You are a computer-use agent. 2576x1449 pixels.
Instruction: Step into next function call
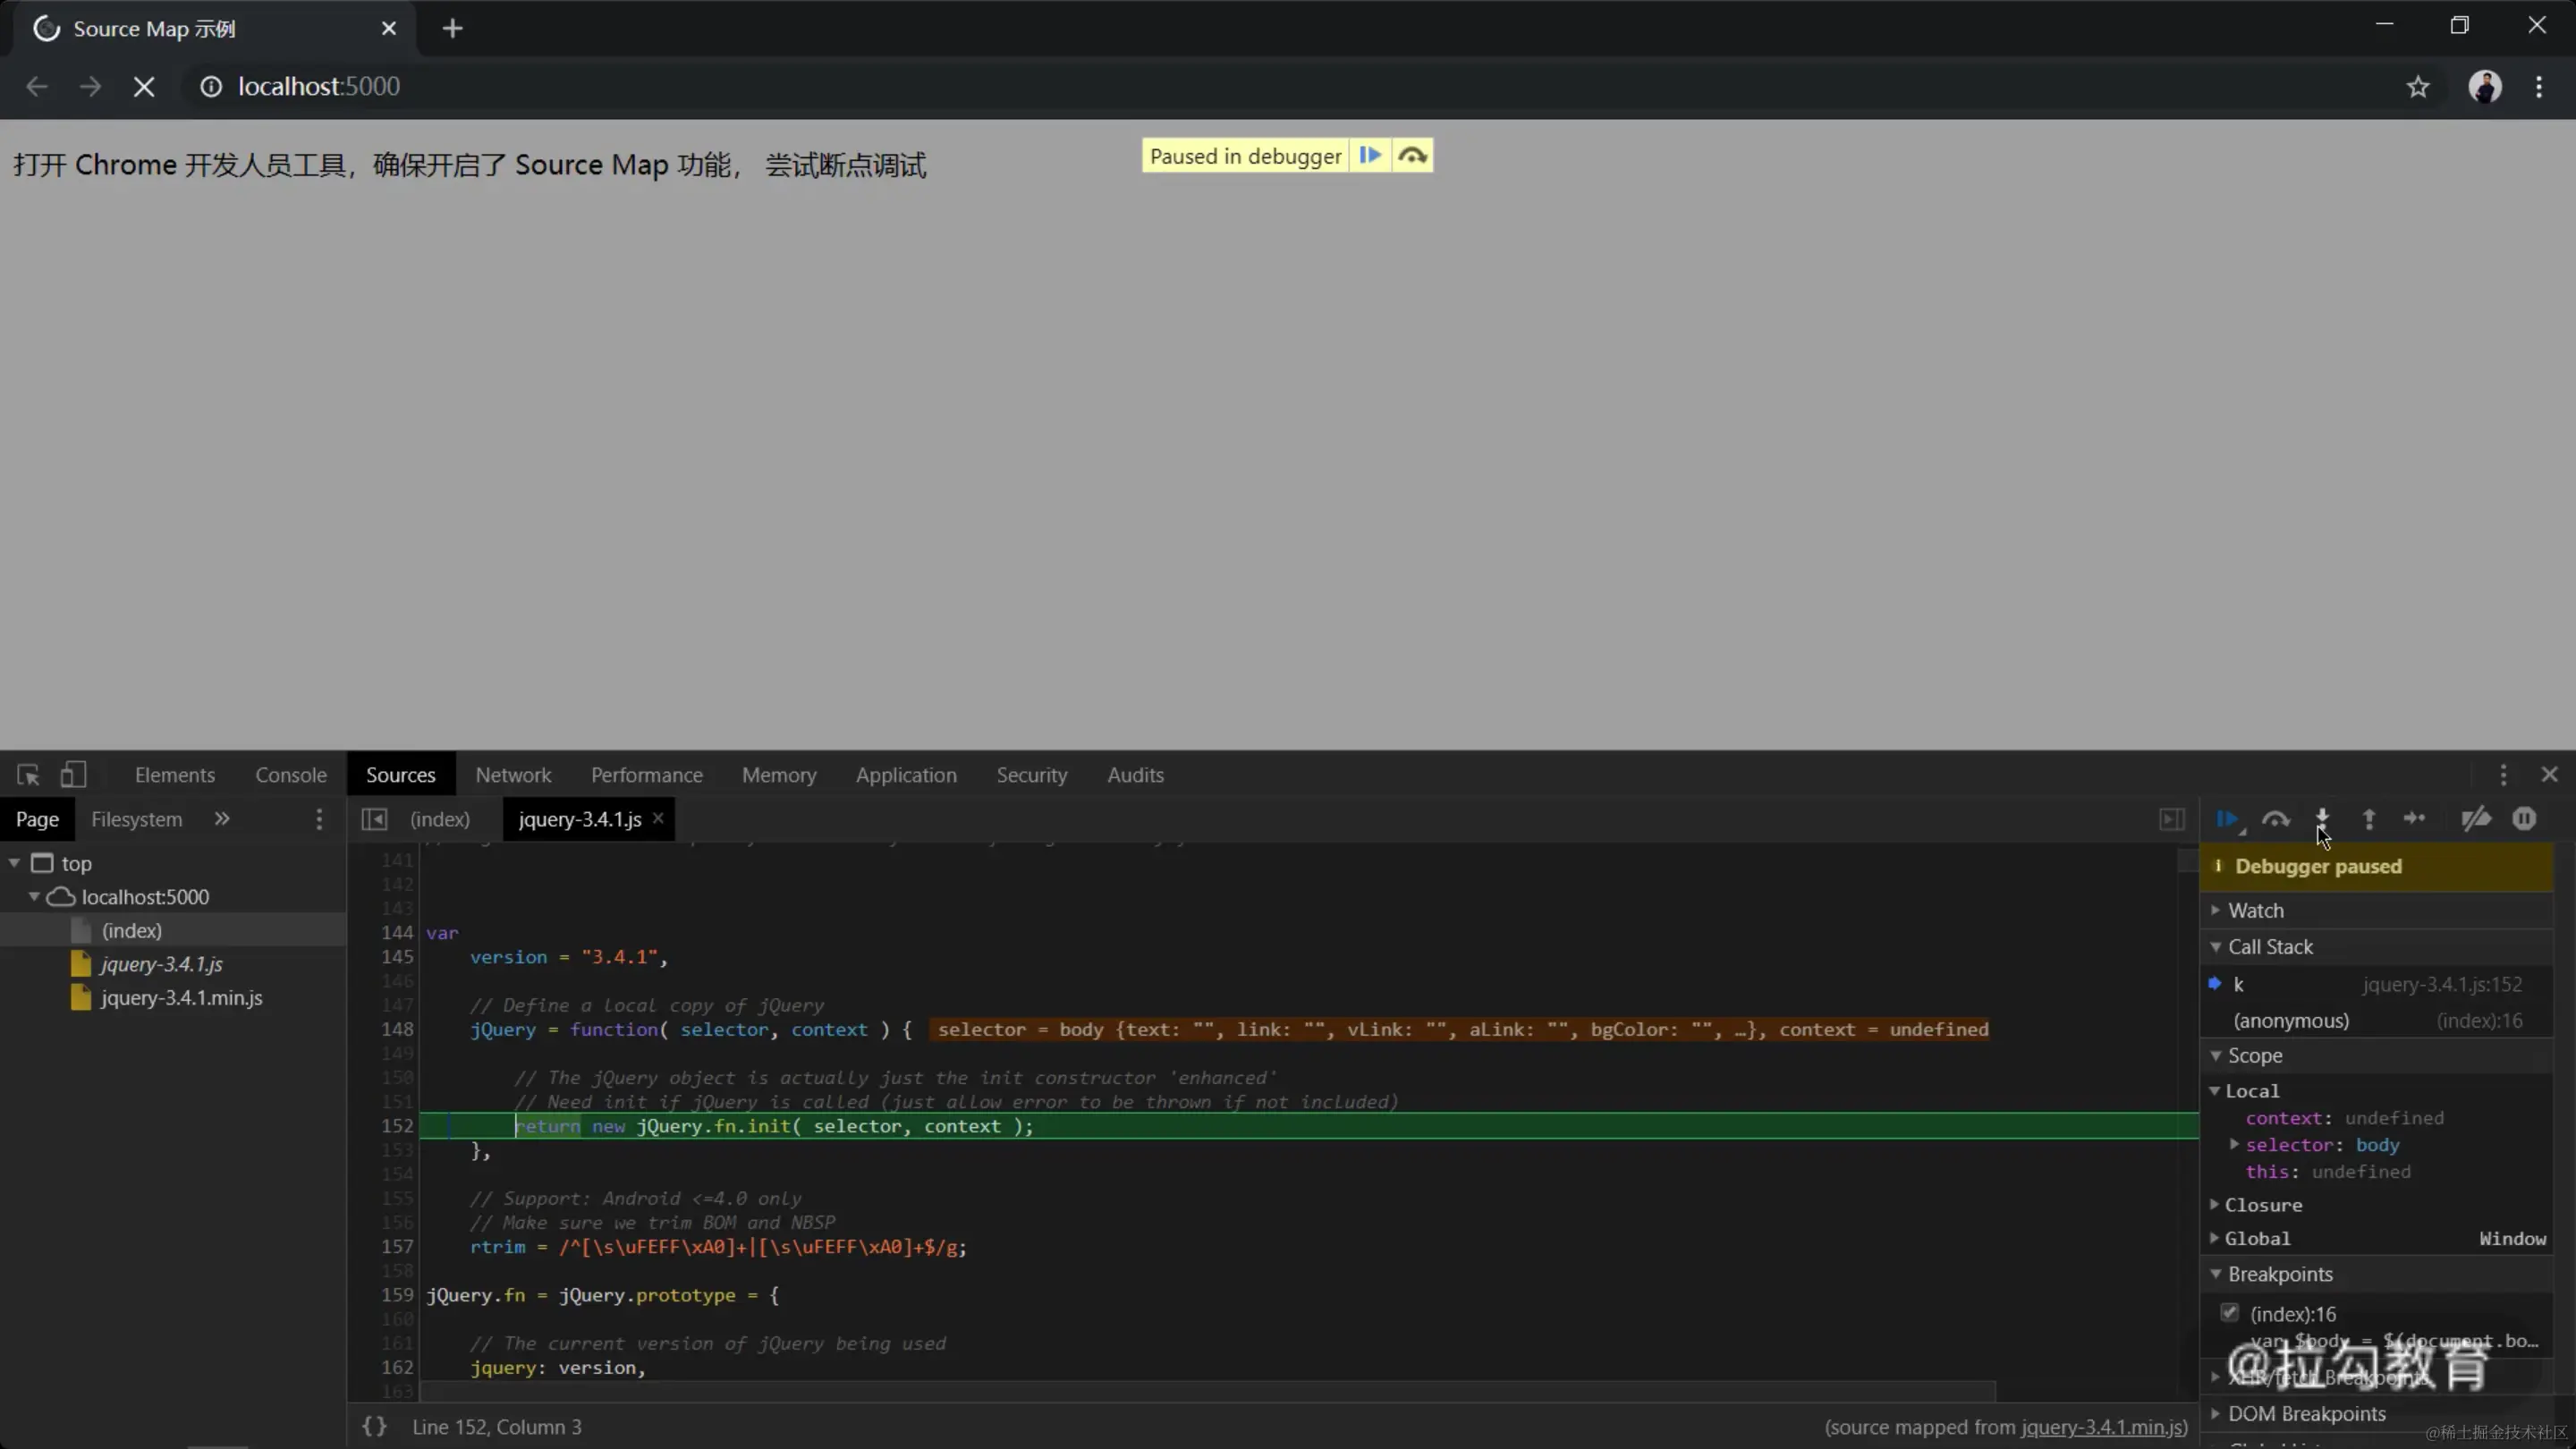coord(2322,819)
